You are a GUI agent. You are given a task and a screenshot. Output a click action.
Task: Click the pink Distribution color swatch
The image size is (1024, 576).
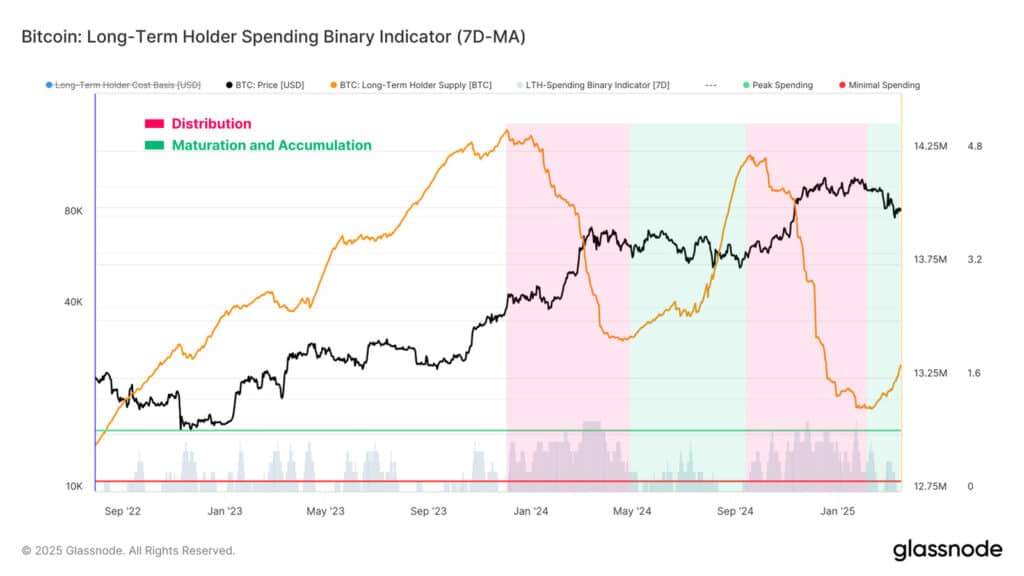[x=154, y=123]
